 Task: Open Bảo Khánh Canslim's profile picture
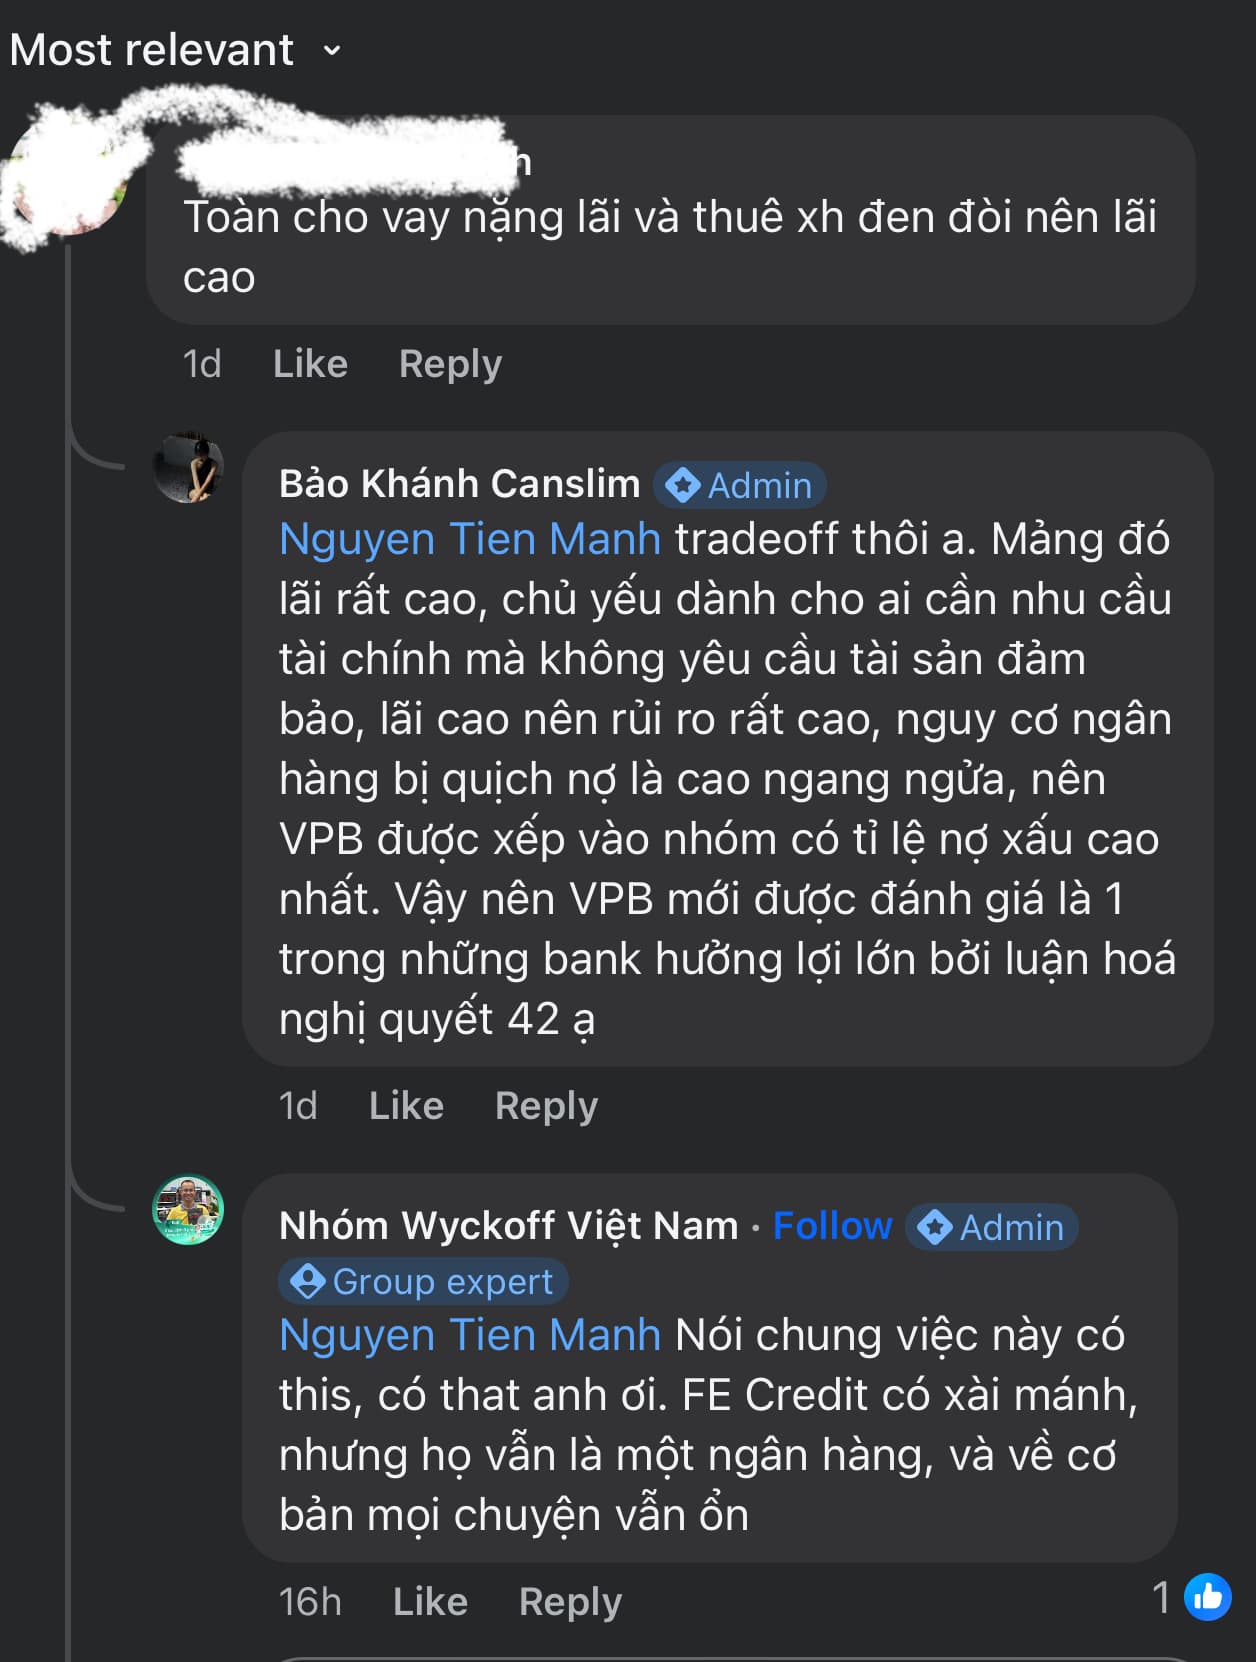click(x=188, y=468)
